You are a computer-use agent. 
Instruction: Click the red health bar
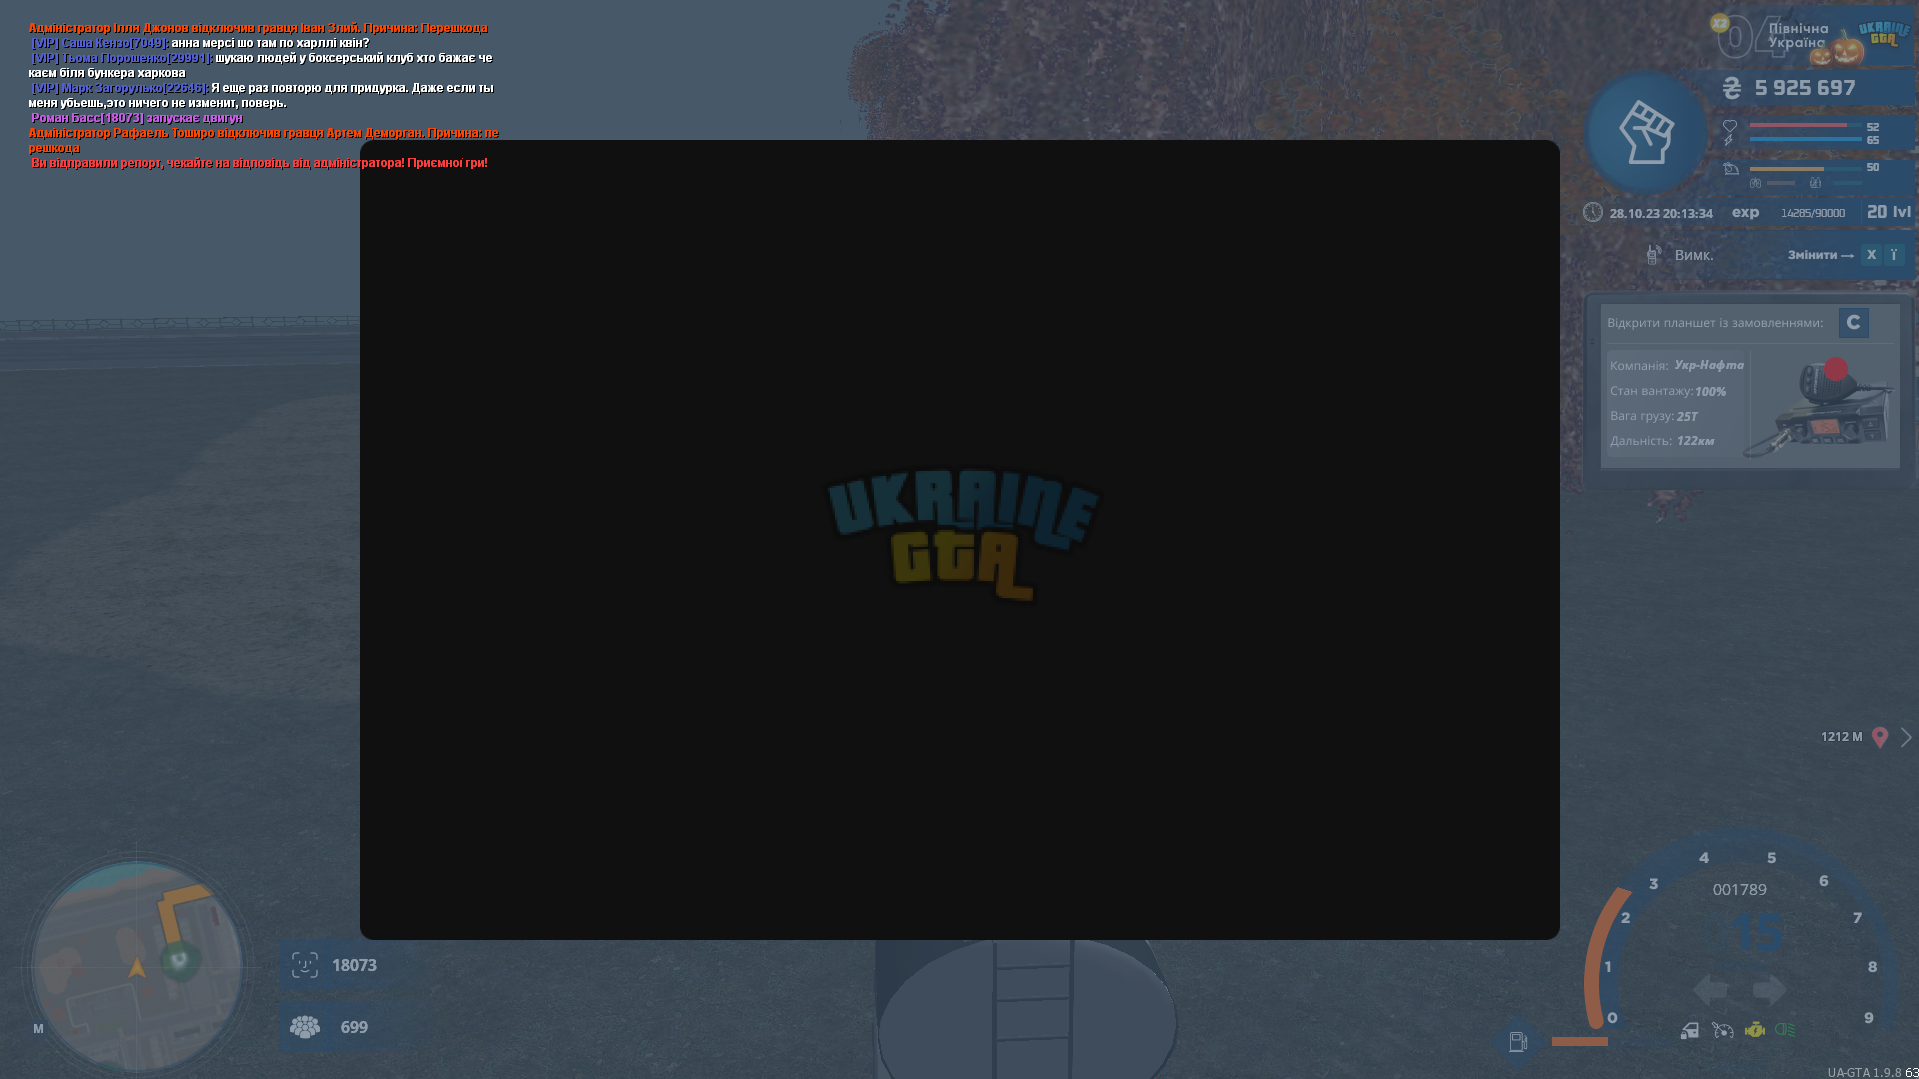coord(1797,126)
